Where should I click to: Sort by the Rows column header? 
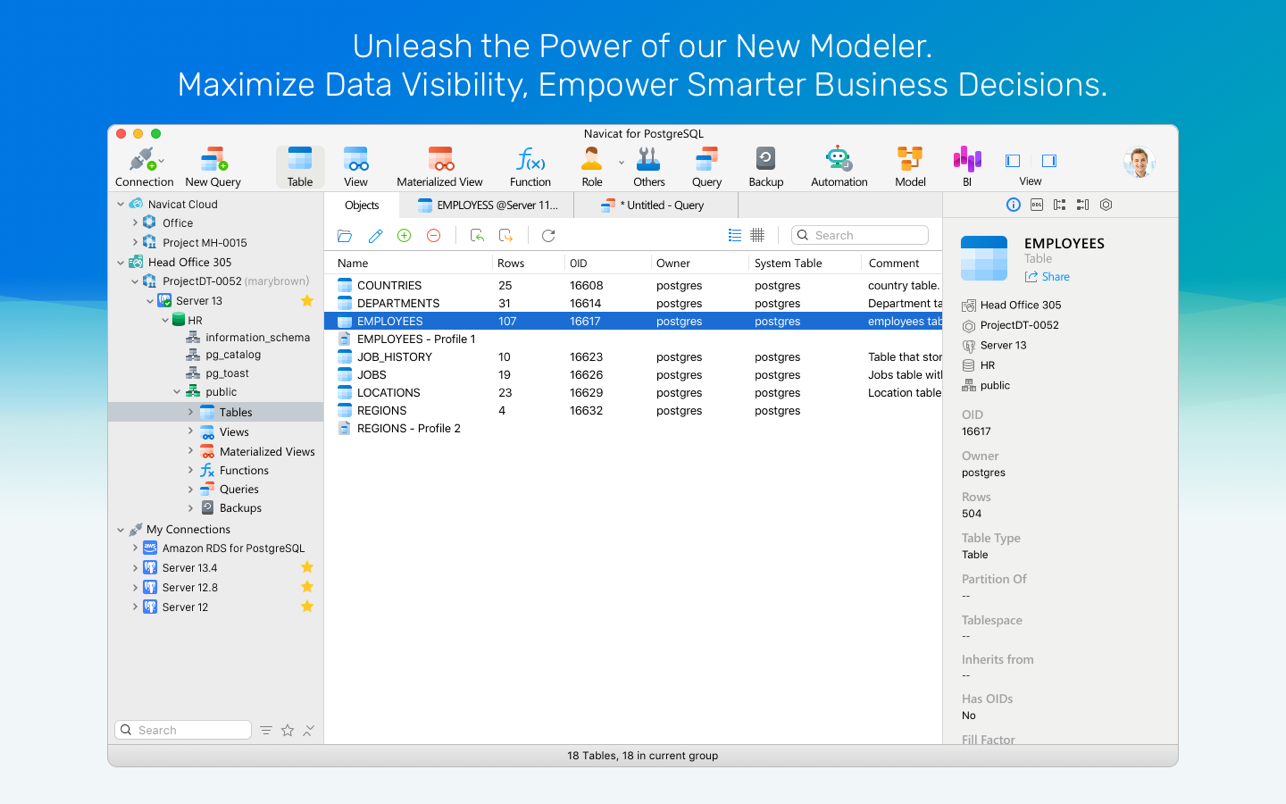527,263
